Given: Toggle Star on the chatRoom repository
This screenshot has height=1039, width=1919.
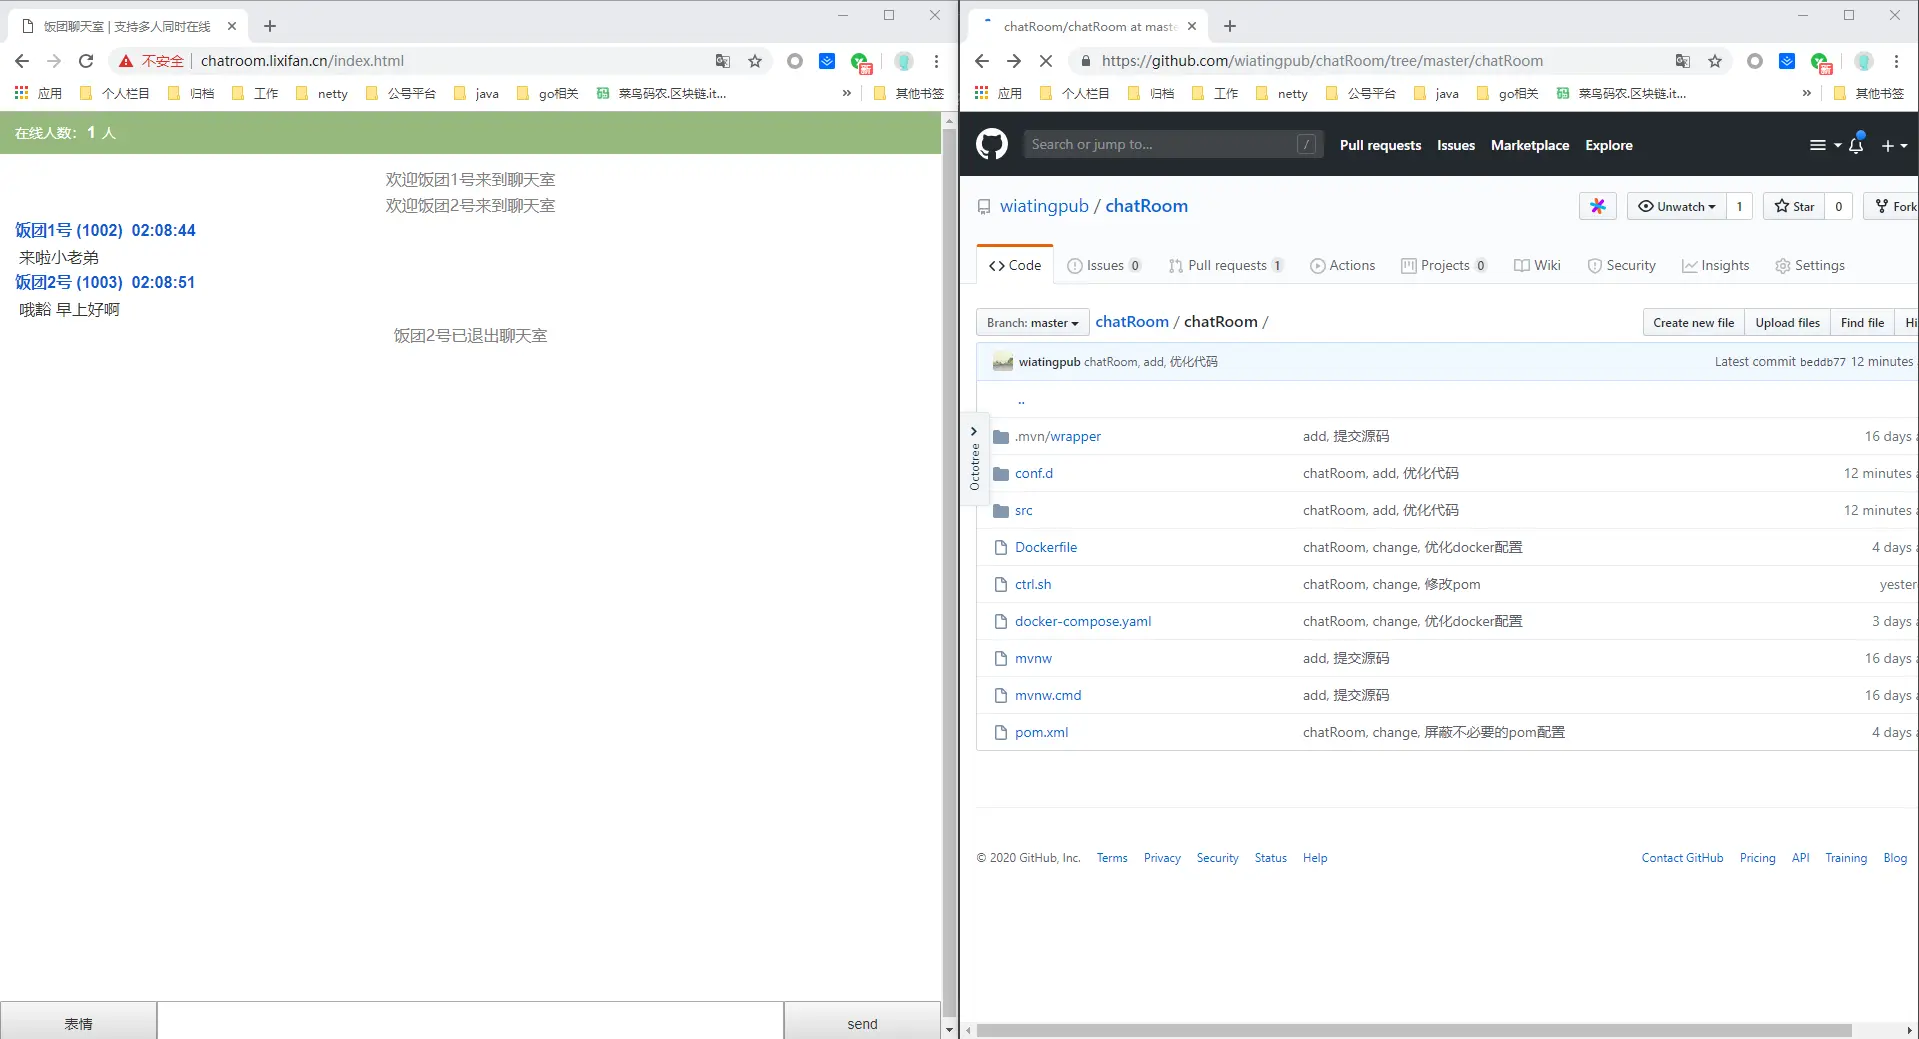Looking at the screenshot, I should click(x=1794, y=206).
